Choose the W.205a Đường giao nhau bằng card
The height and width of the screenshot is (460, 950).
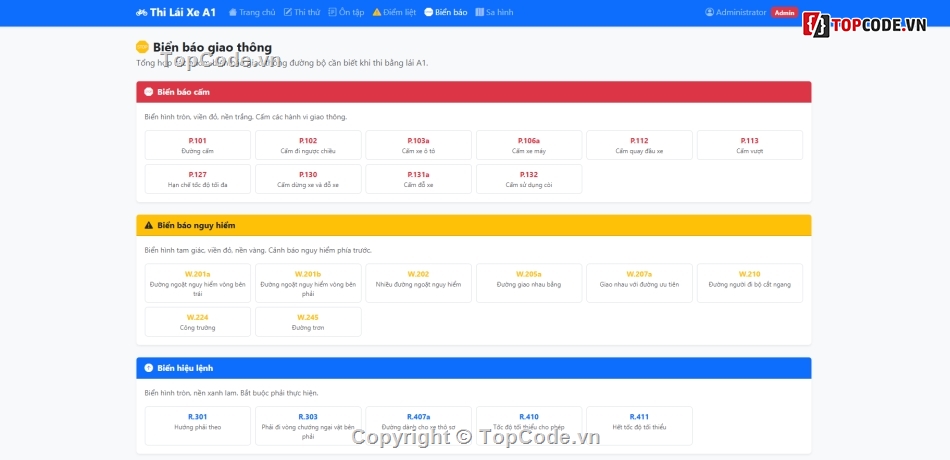click(529, 283)
